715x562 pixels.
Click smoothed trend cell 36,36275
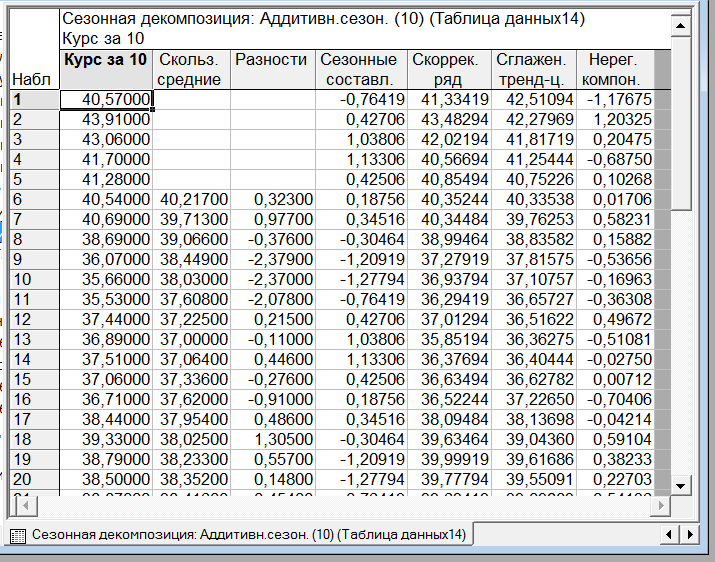click(534, 339)
